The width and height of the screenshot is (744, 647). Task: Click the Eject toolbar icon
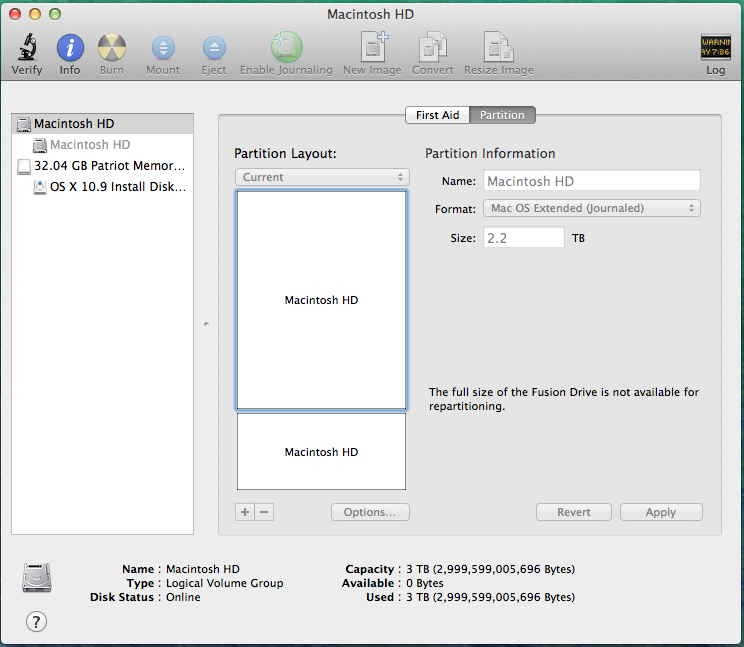coord(214,48)
